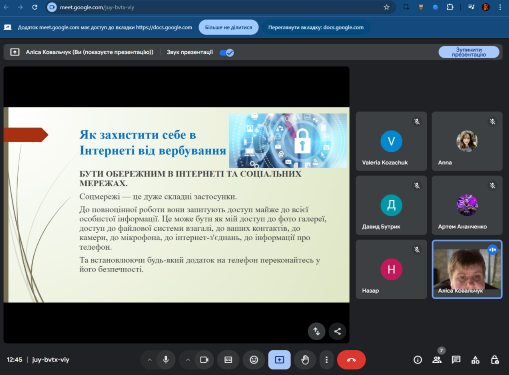Open the chat with everyone icon

coord(456,360)
